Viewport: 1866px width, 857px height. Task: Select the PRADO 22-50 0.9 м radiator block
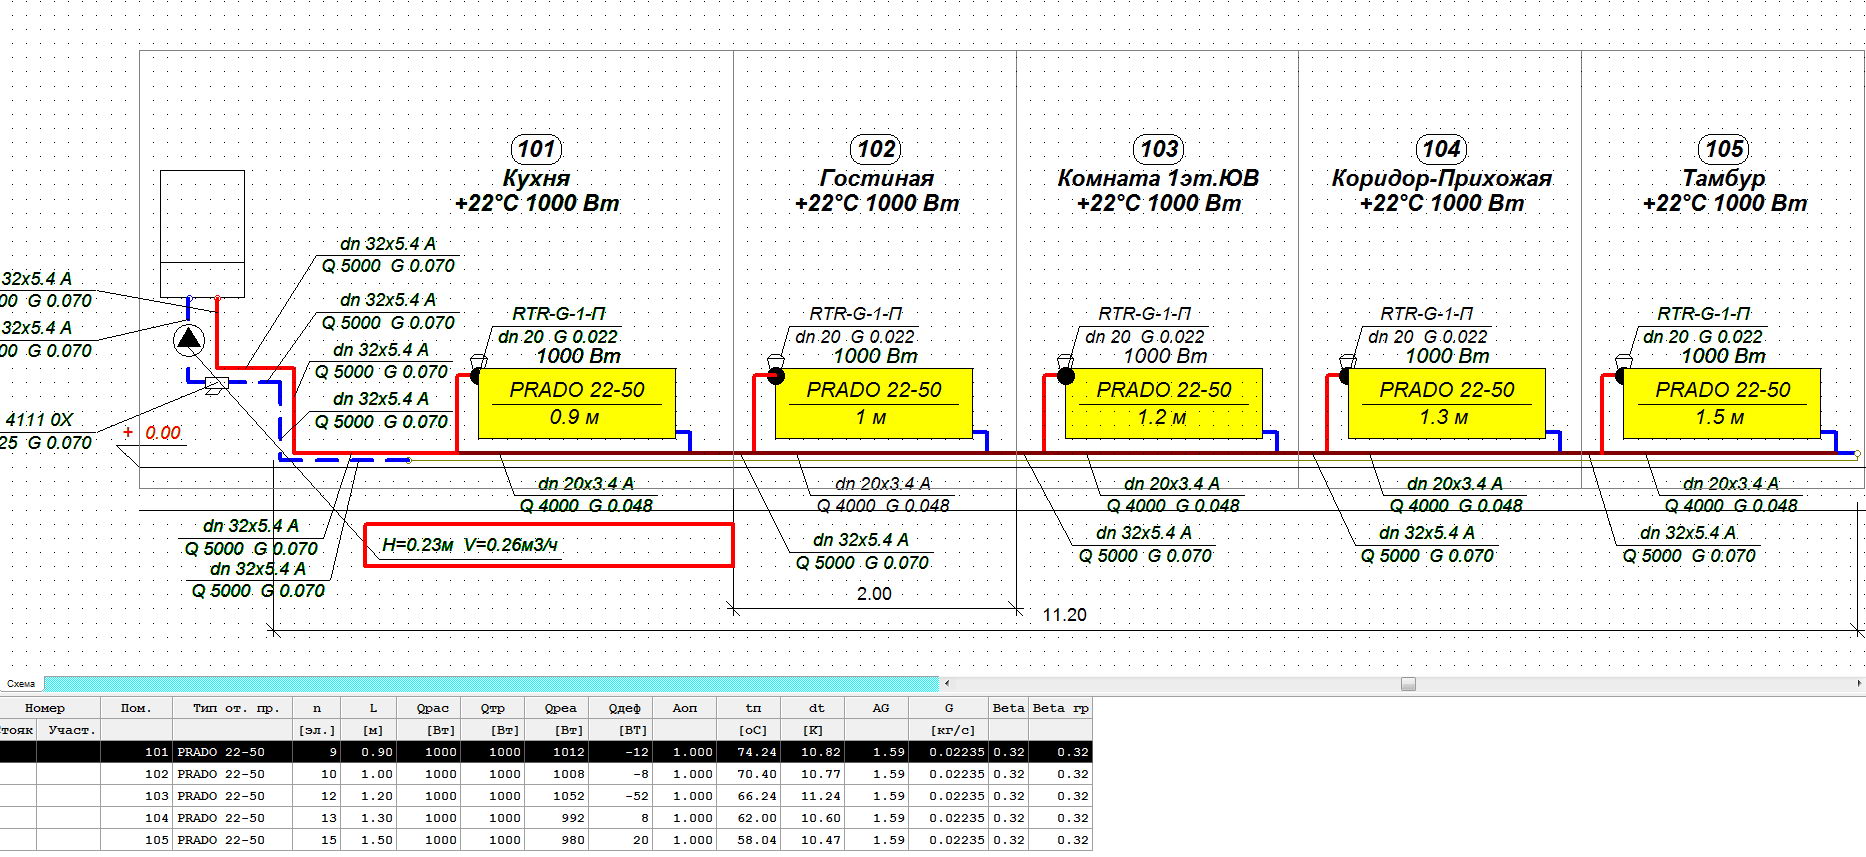(577, 403)
